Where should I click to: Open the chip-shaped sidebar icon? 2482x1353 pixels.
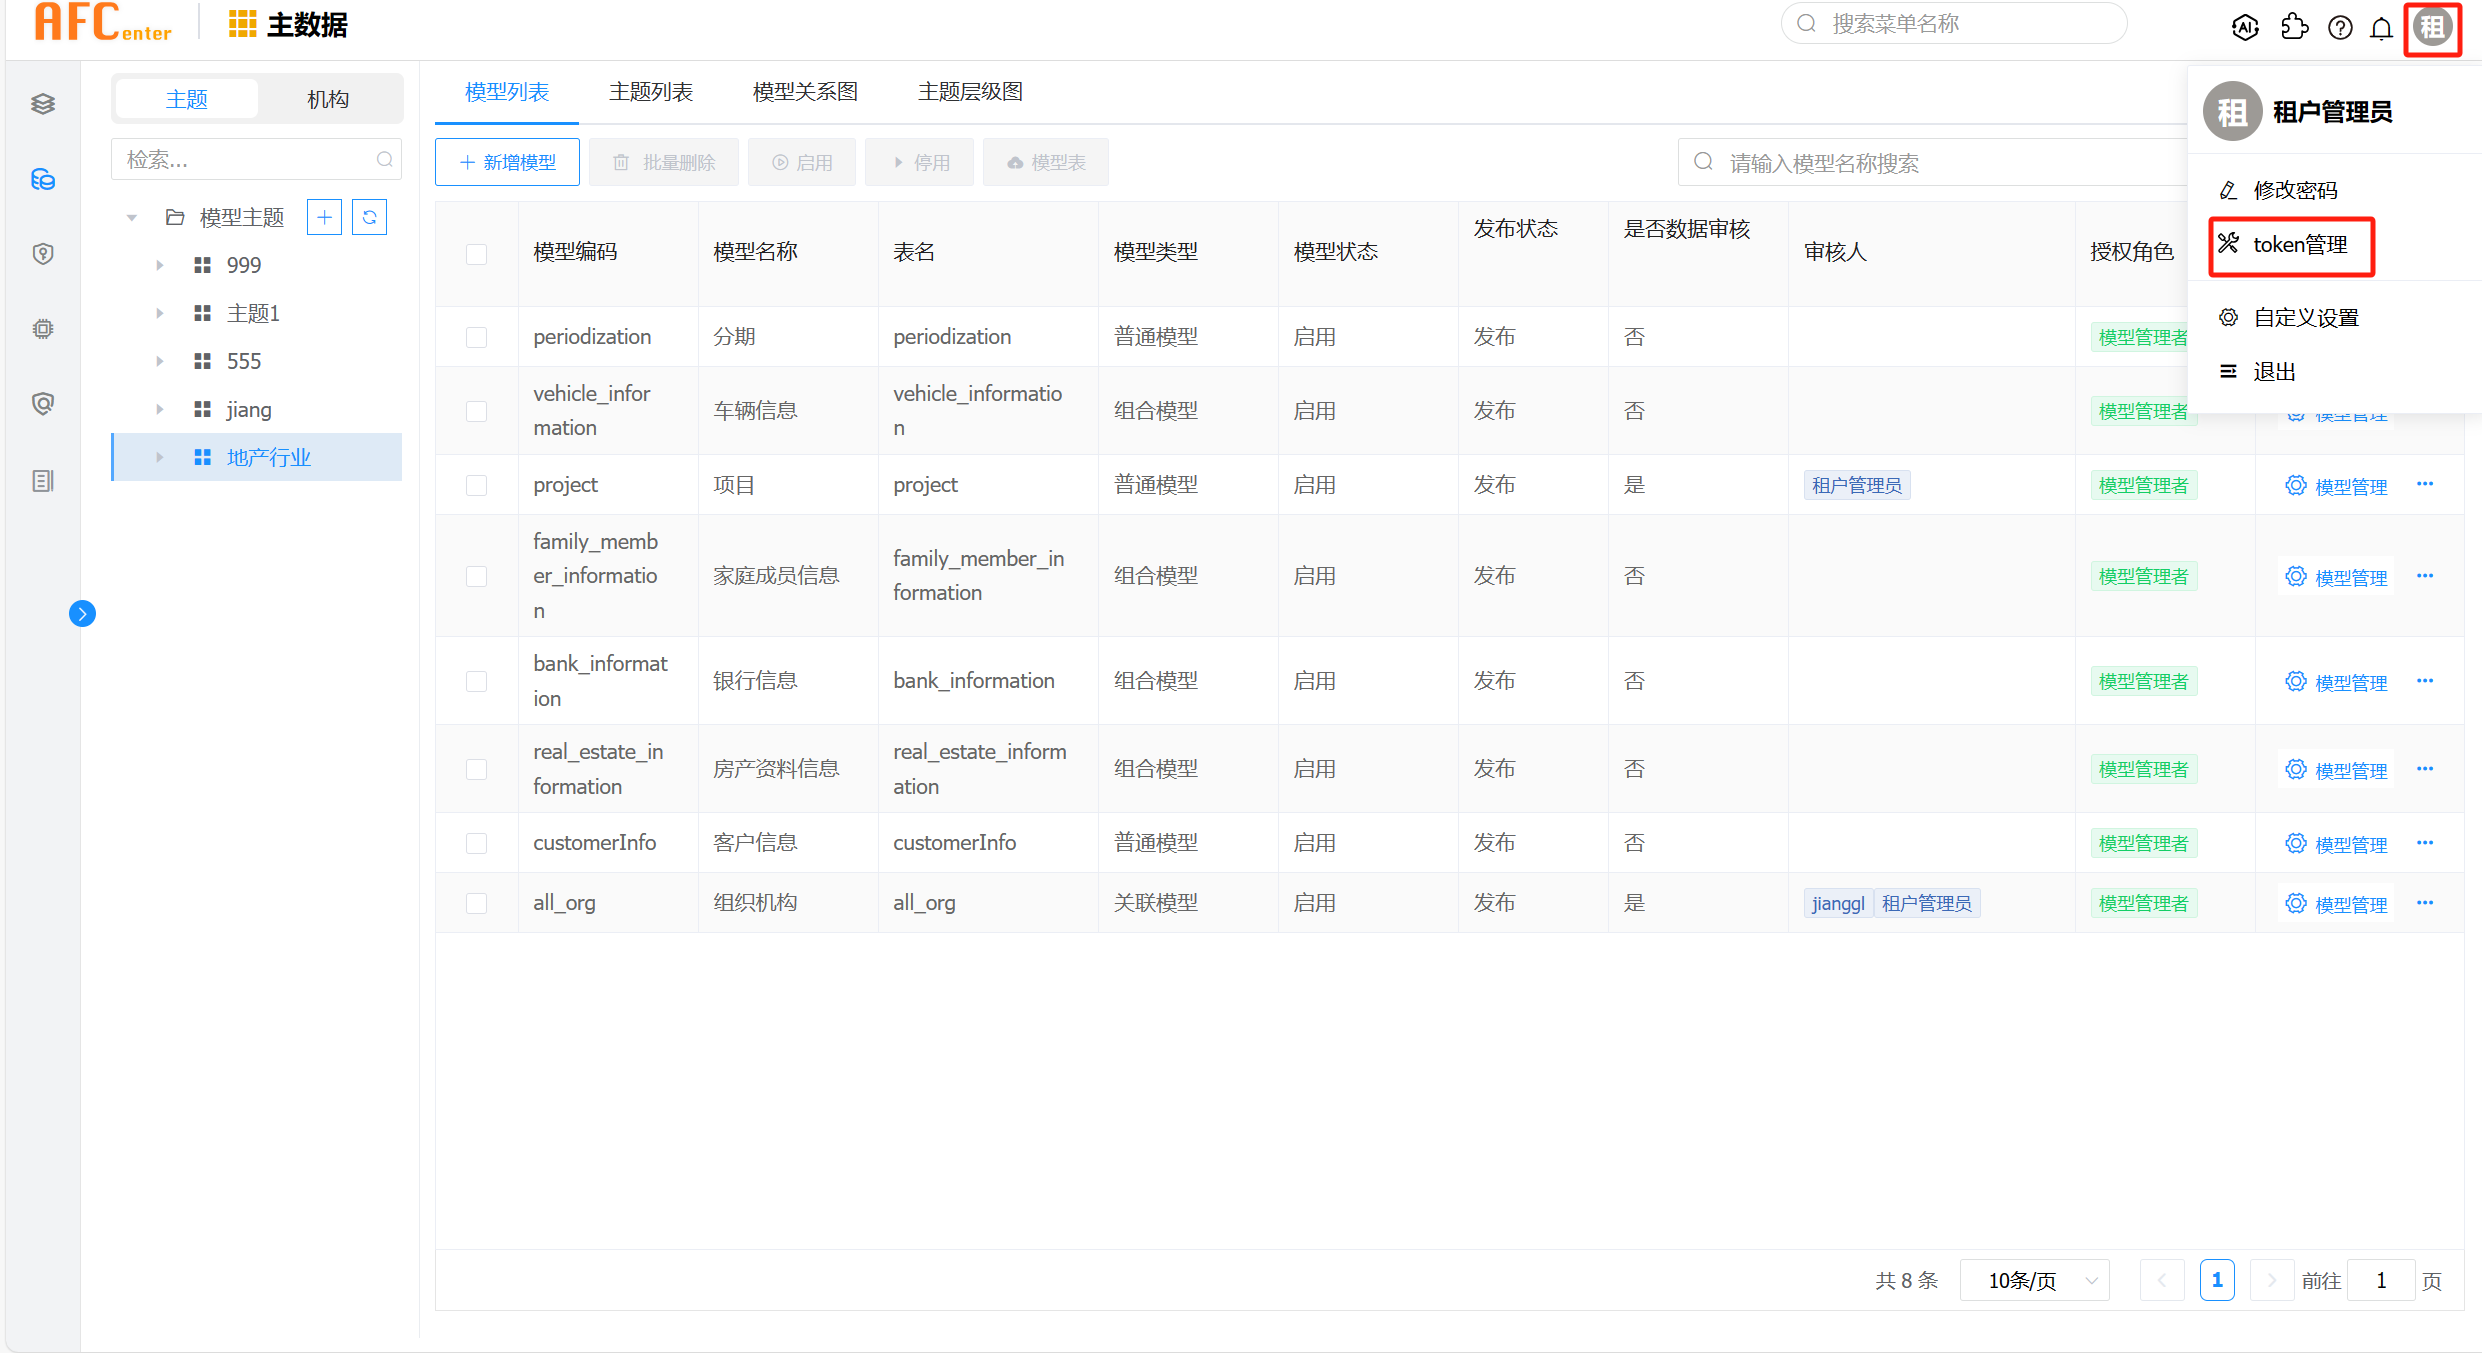tap(43, 329)
